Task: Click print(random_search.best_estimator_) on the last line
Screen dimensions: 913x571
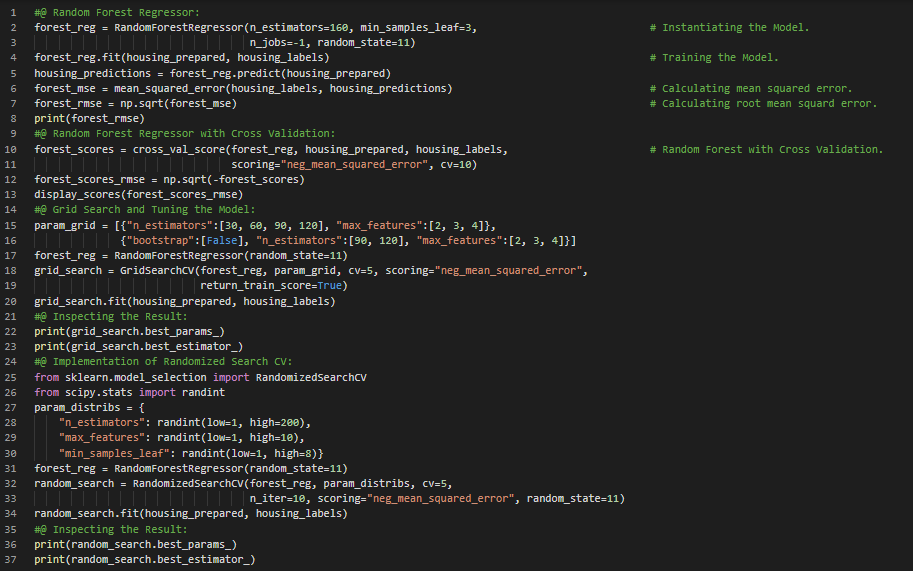Action: click(144, 559)
